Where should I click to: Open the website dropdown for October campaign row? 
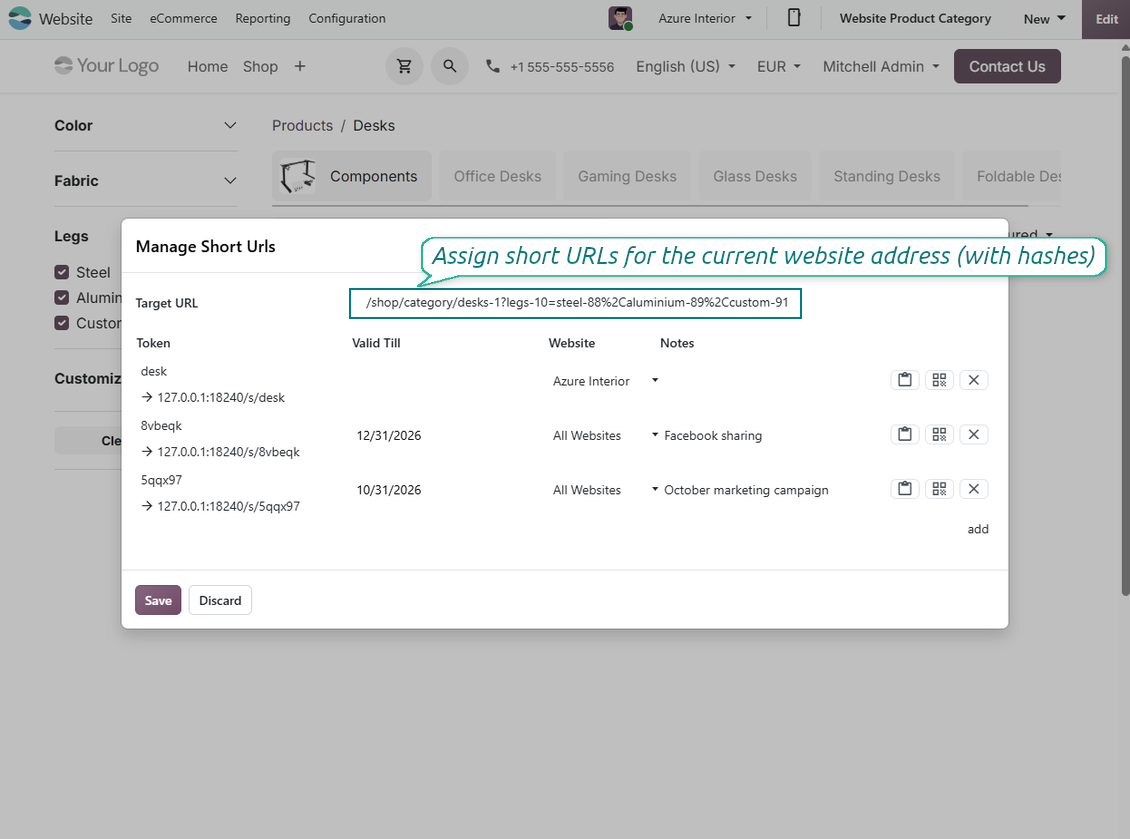(x=605, y=490)
